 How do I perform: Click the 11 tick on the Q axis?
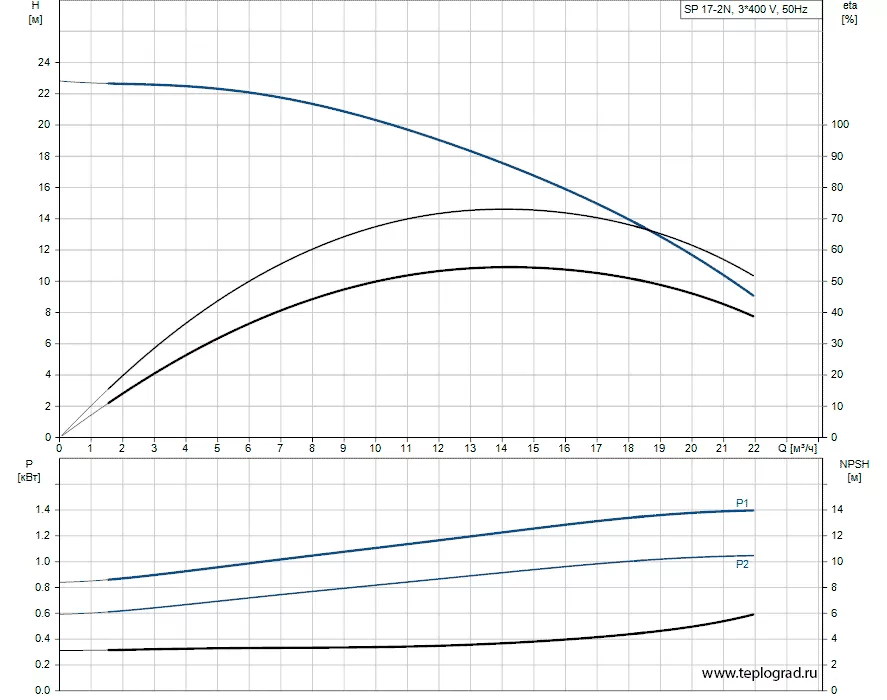(406, 448)
